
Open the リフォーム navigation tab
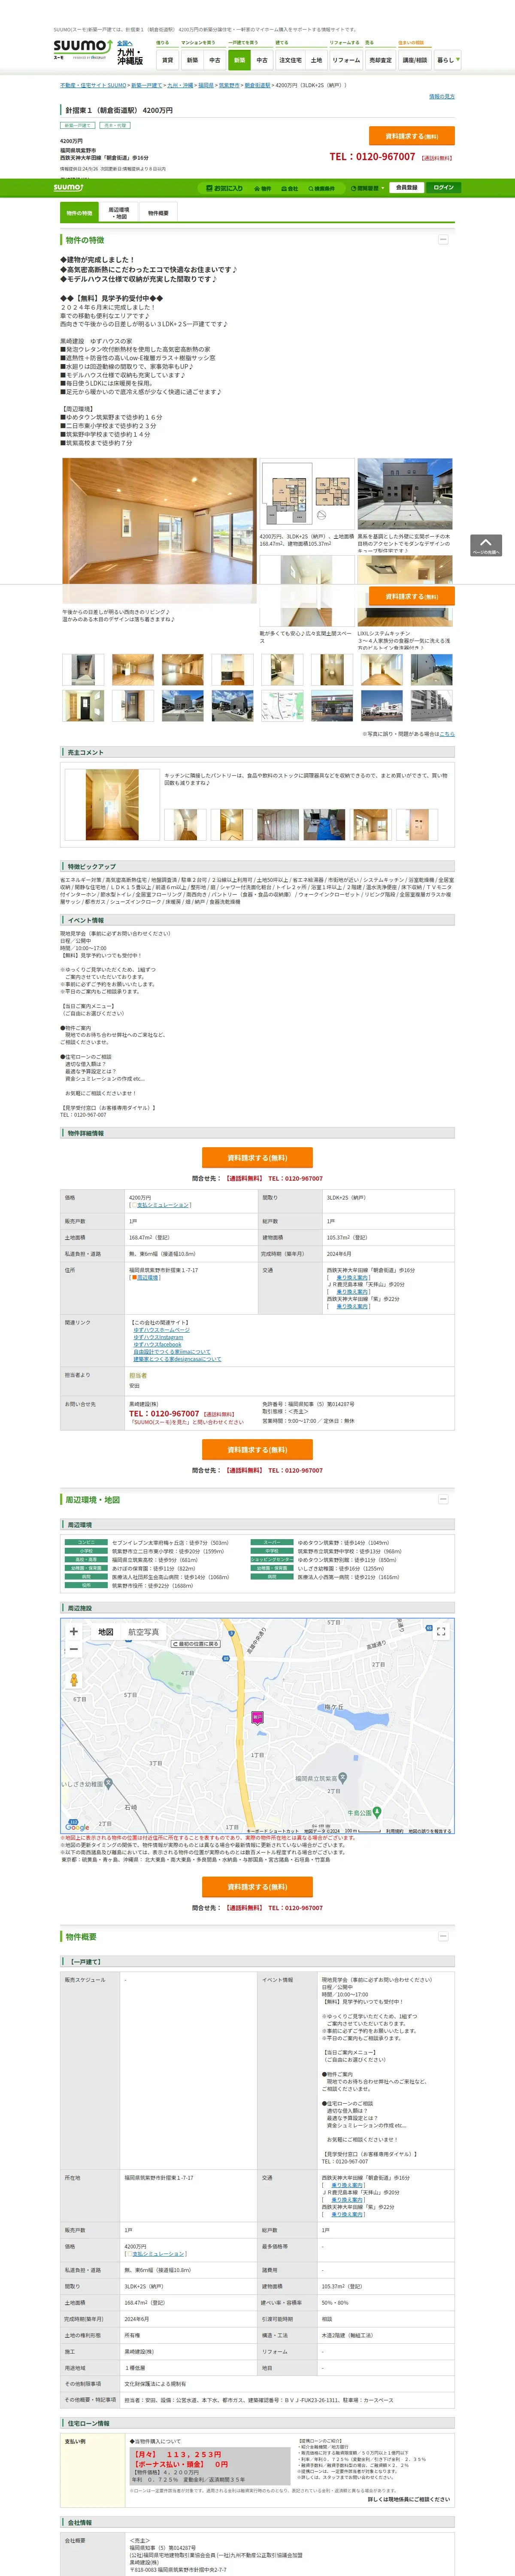point(346,60)
